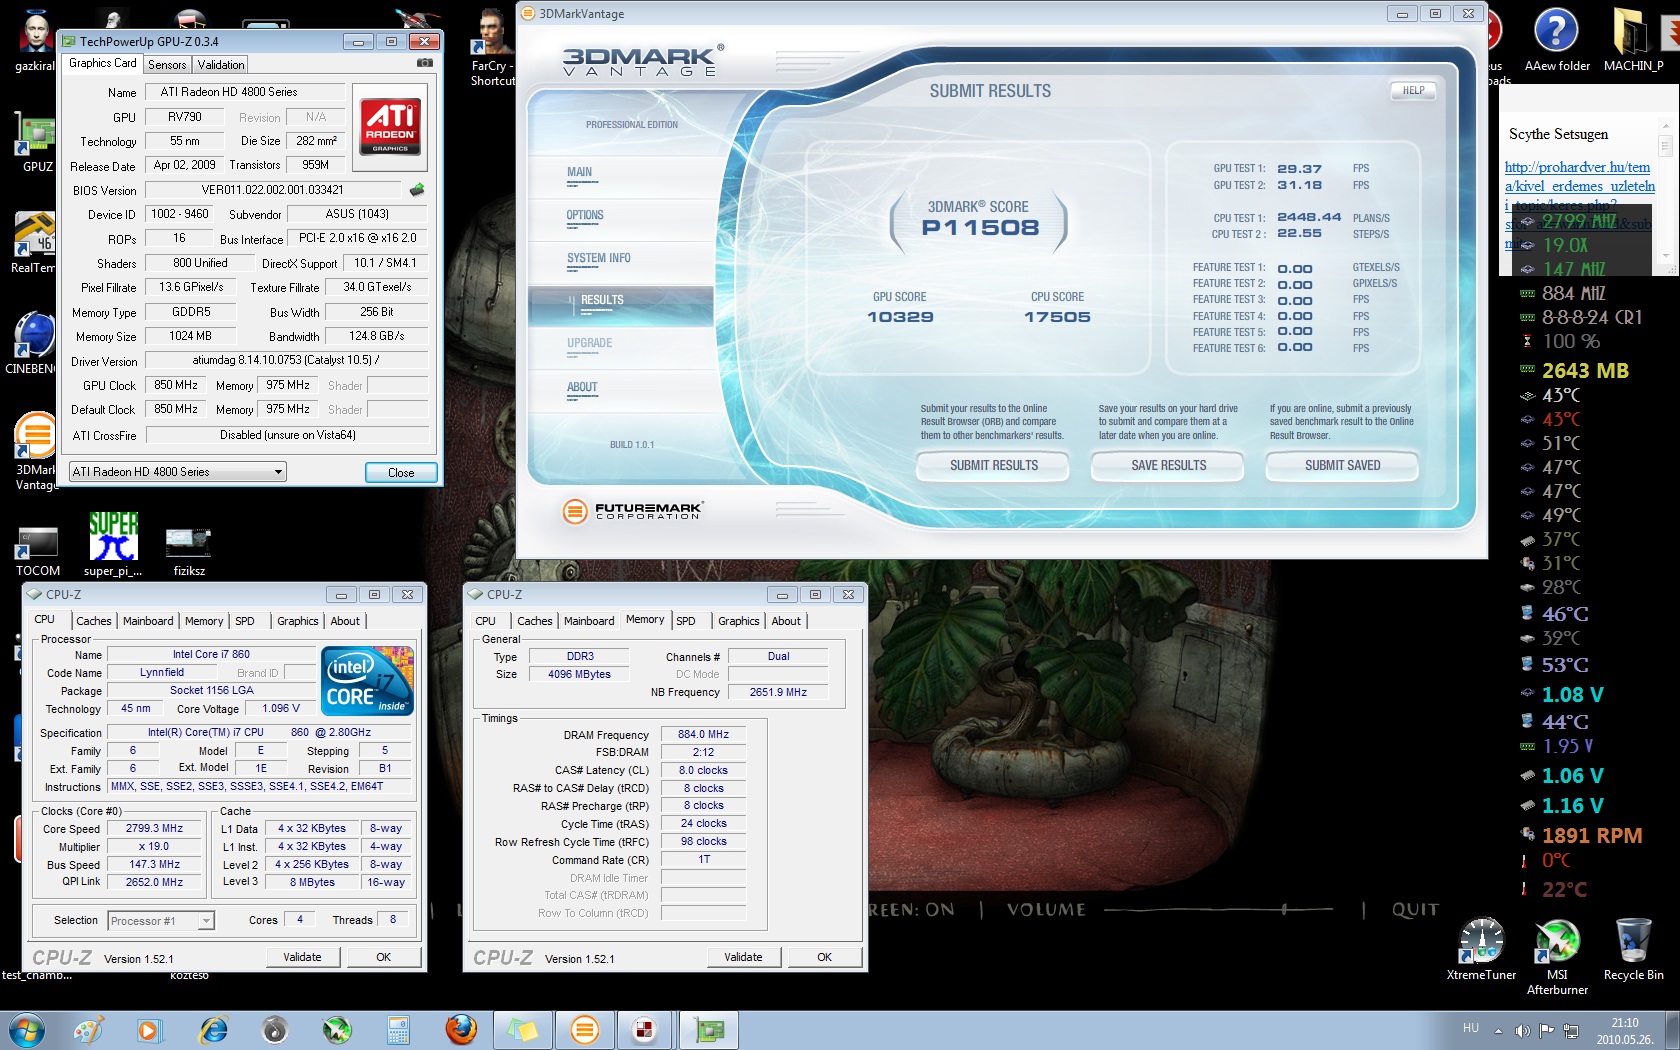Open the volume control in the system tray
The width and height of the screenshot is (1680, 1050).
[1522, 1030]
